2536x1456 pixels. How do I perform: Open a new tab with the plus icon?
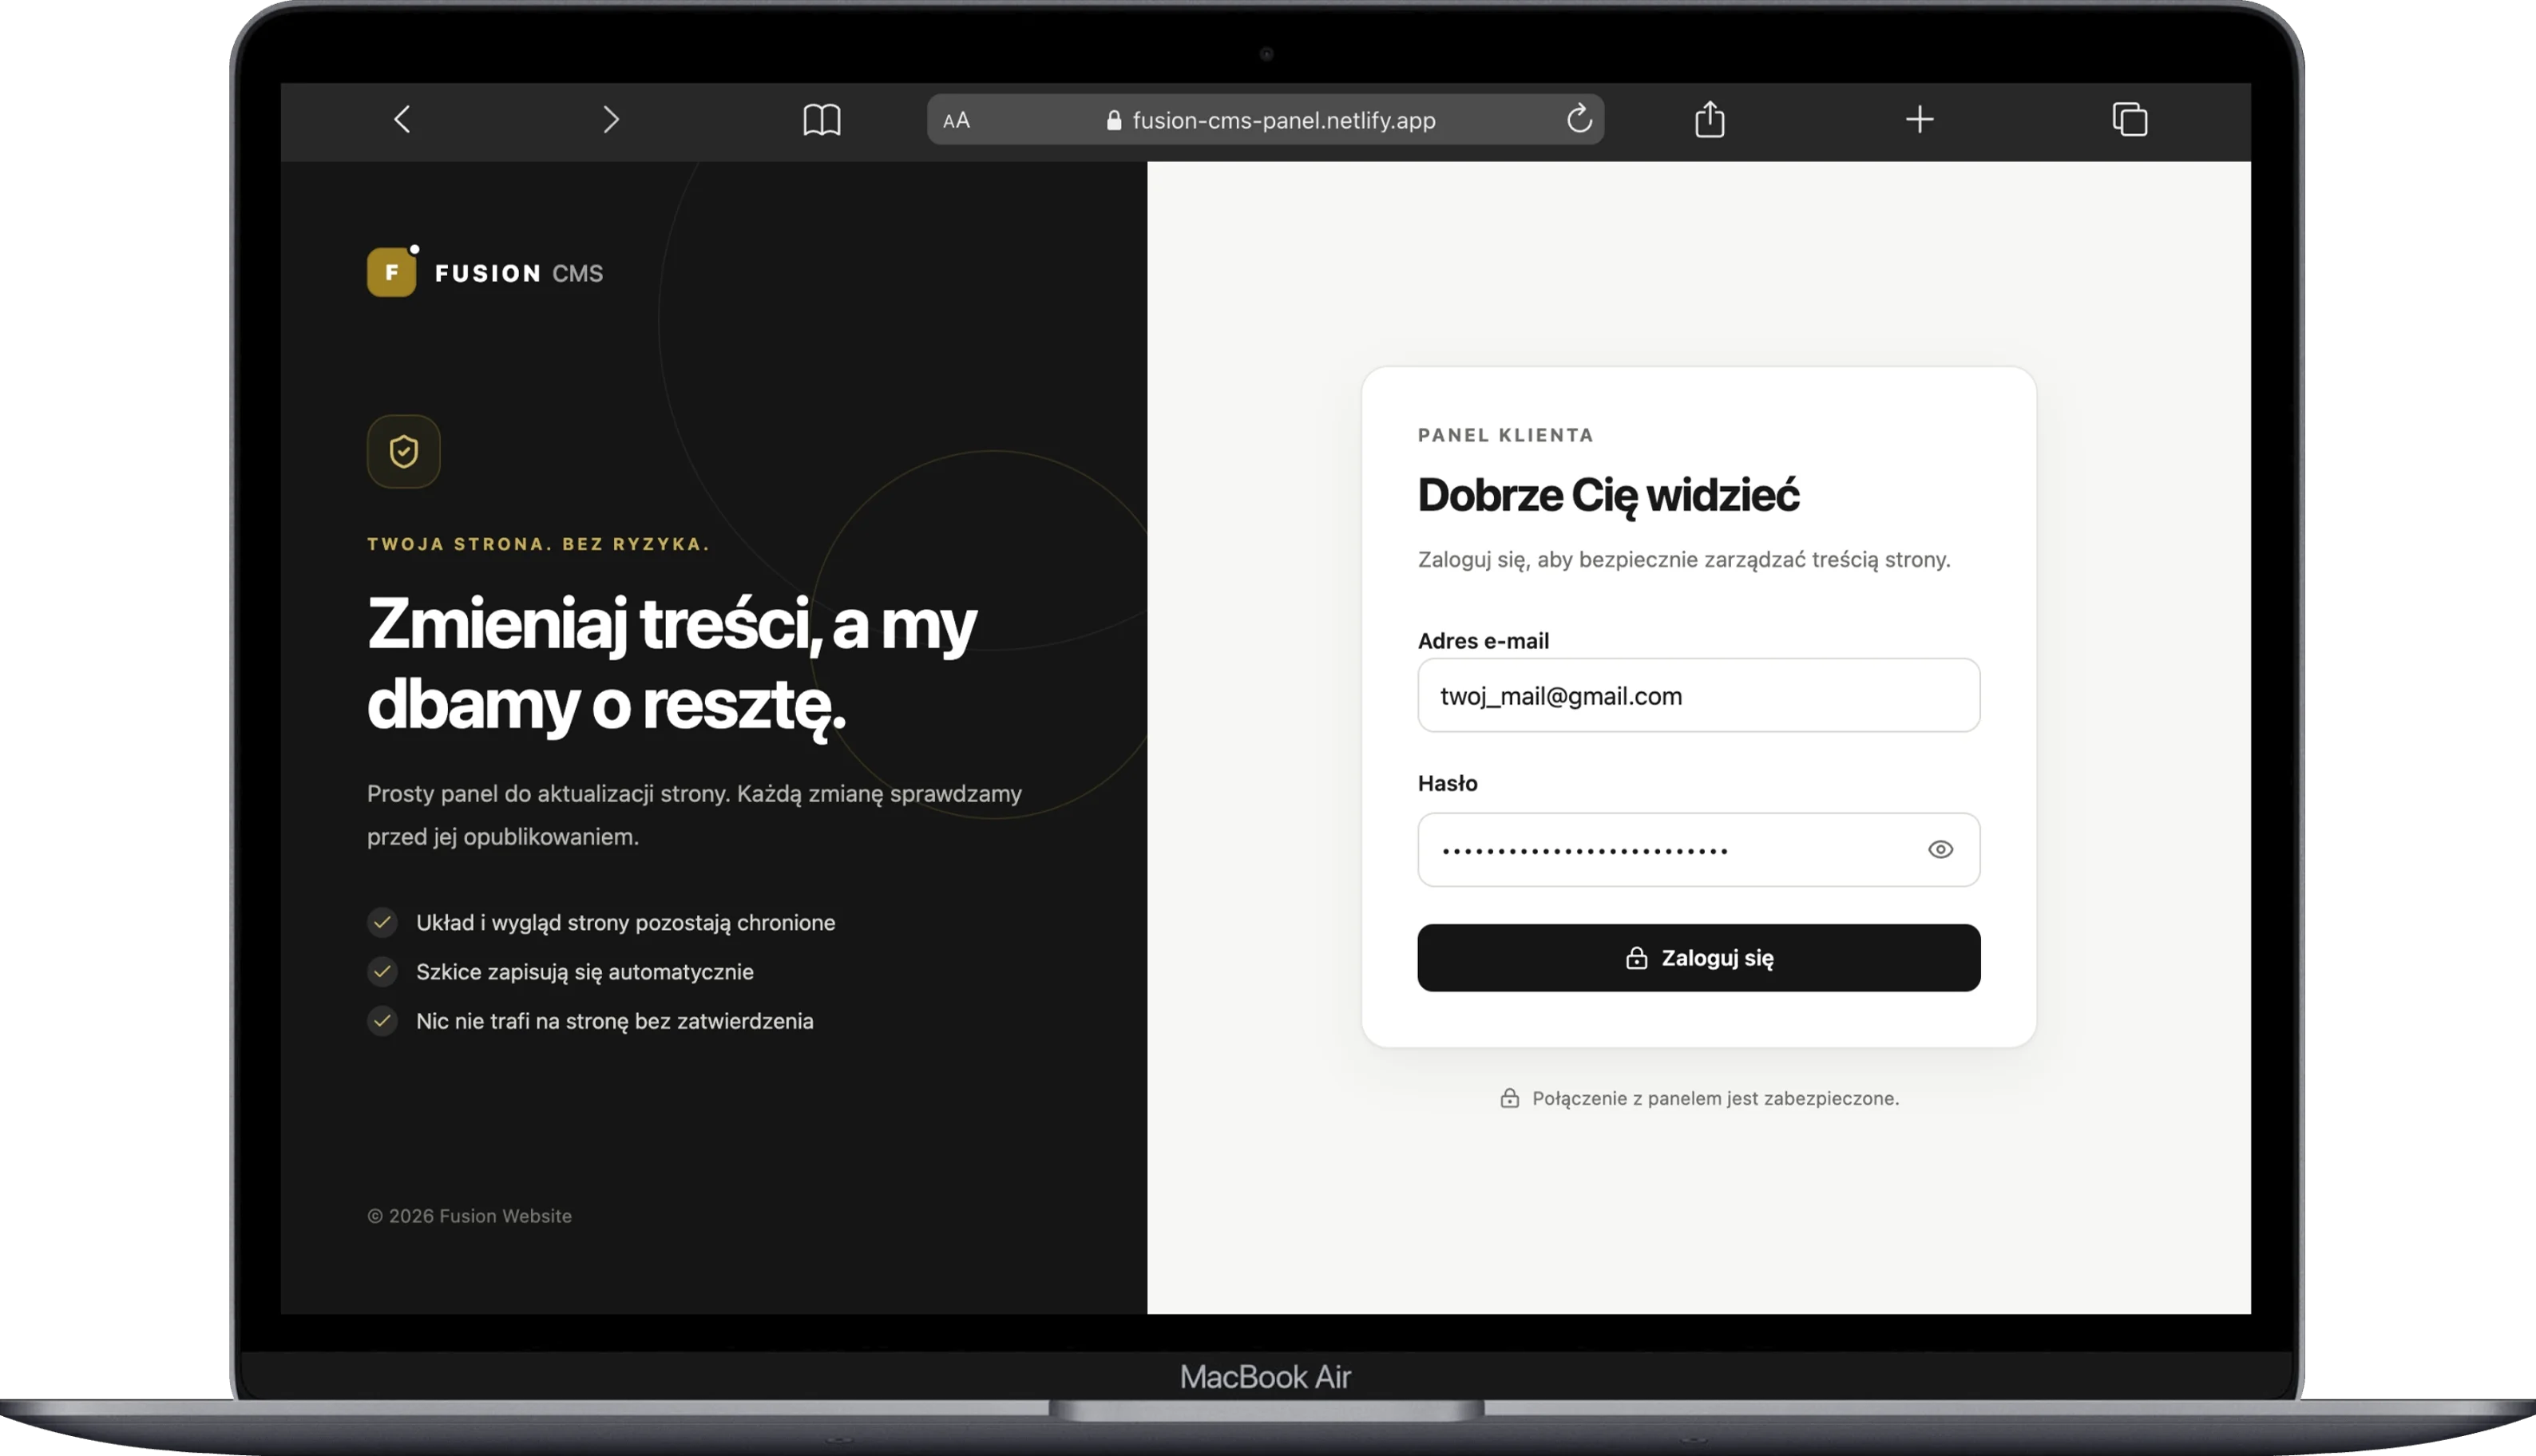(1920, 120)
